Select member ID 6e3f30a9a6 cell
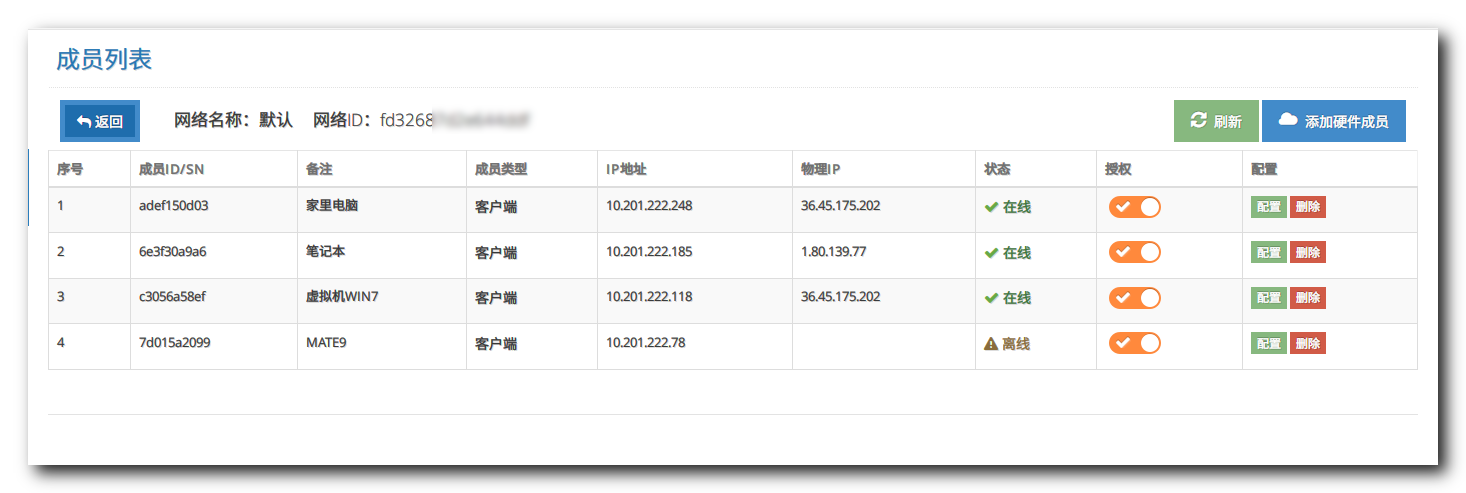Image resolution: width=1466 pixels, height=493 pixels. 173,252
